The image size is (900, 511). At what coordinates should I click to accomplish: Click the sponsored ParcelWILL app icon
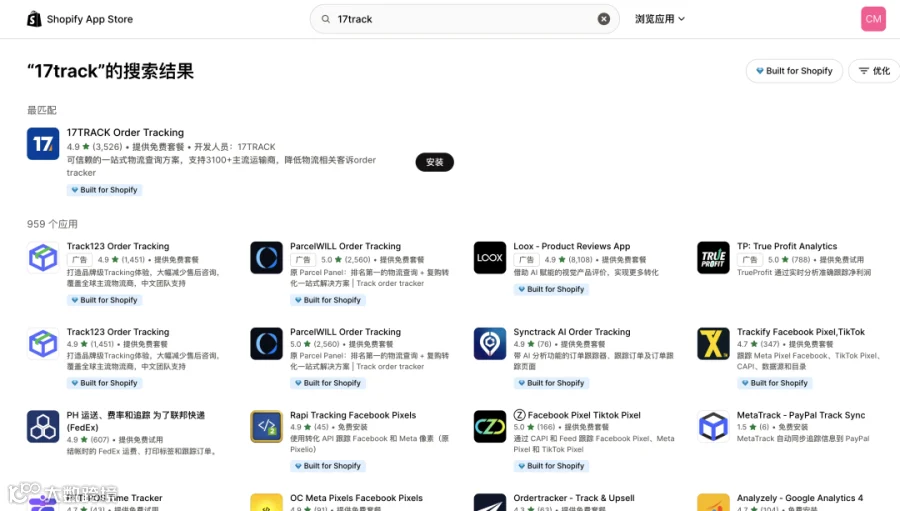(x=266, y=257)
